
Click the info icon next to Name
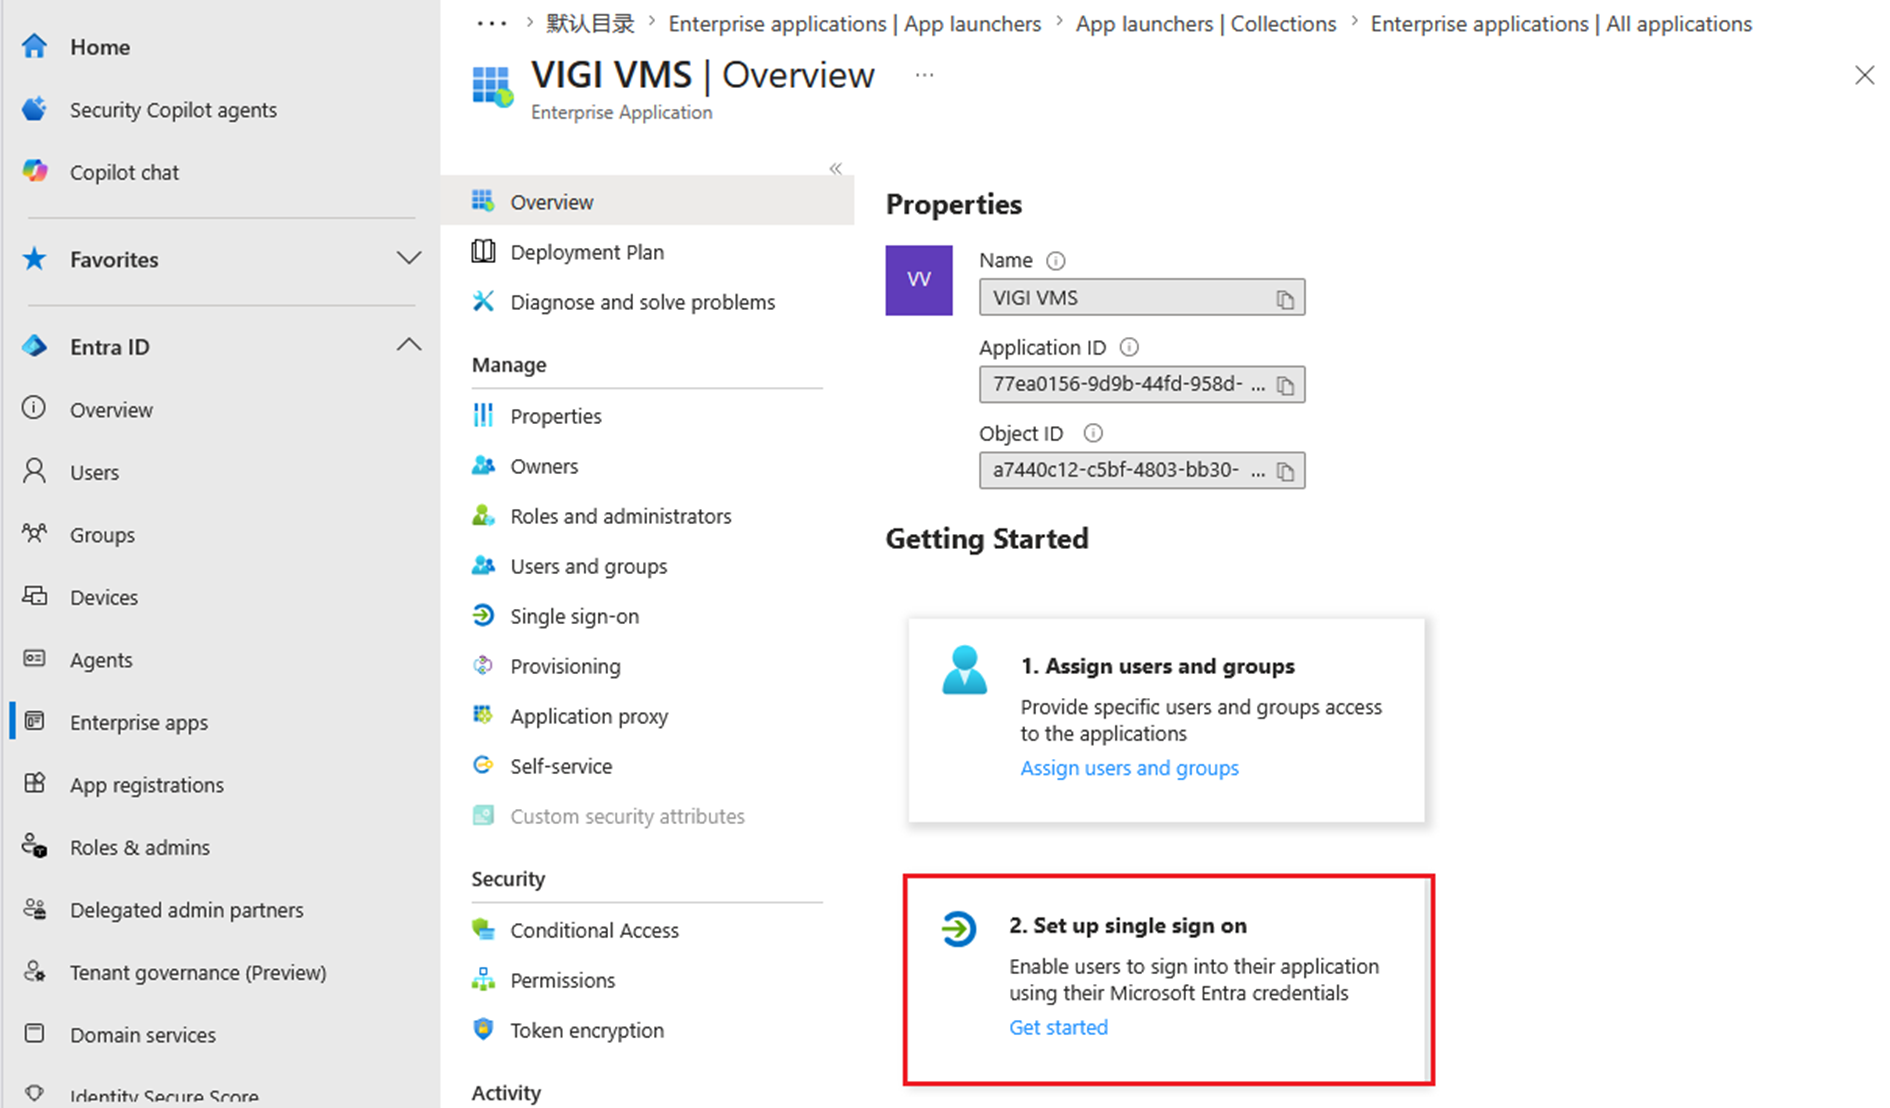point(1056,260)
